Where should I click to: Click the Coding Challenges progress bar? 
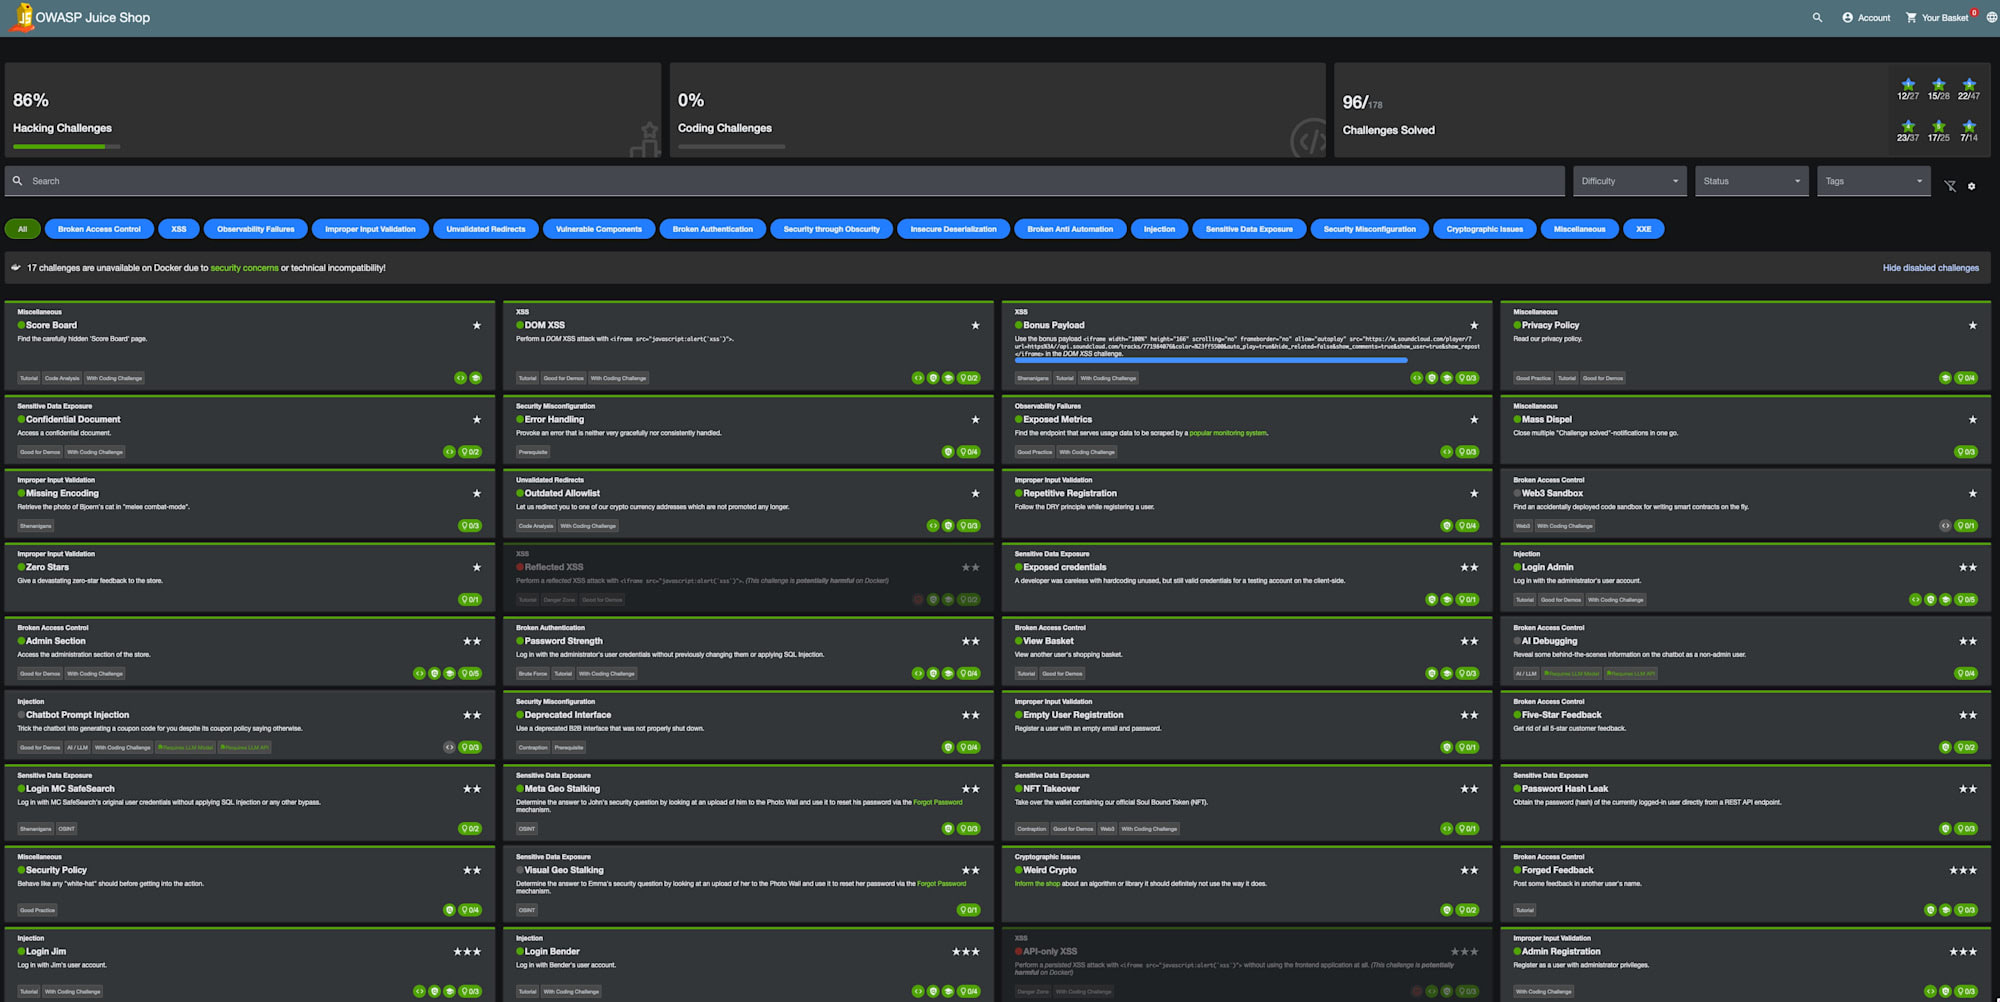click(x=732, y=147)
